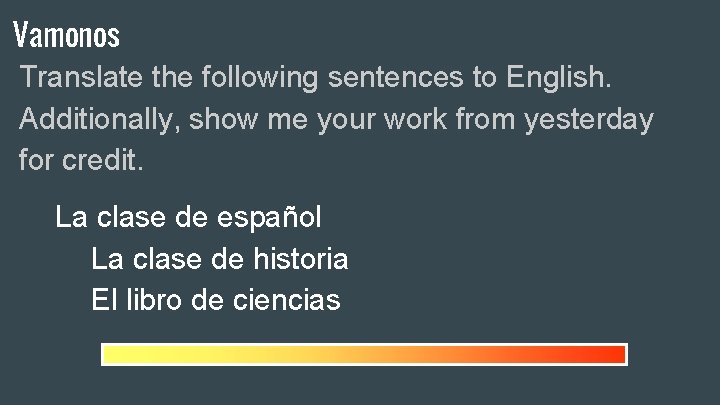Click the word Translate in the instructions
Image resolution: width=720 pixels, height=405 pixels.
[82, 77]
